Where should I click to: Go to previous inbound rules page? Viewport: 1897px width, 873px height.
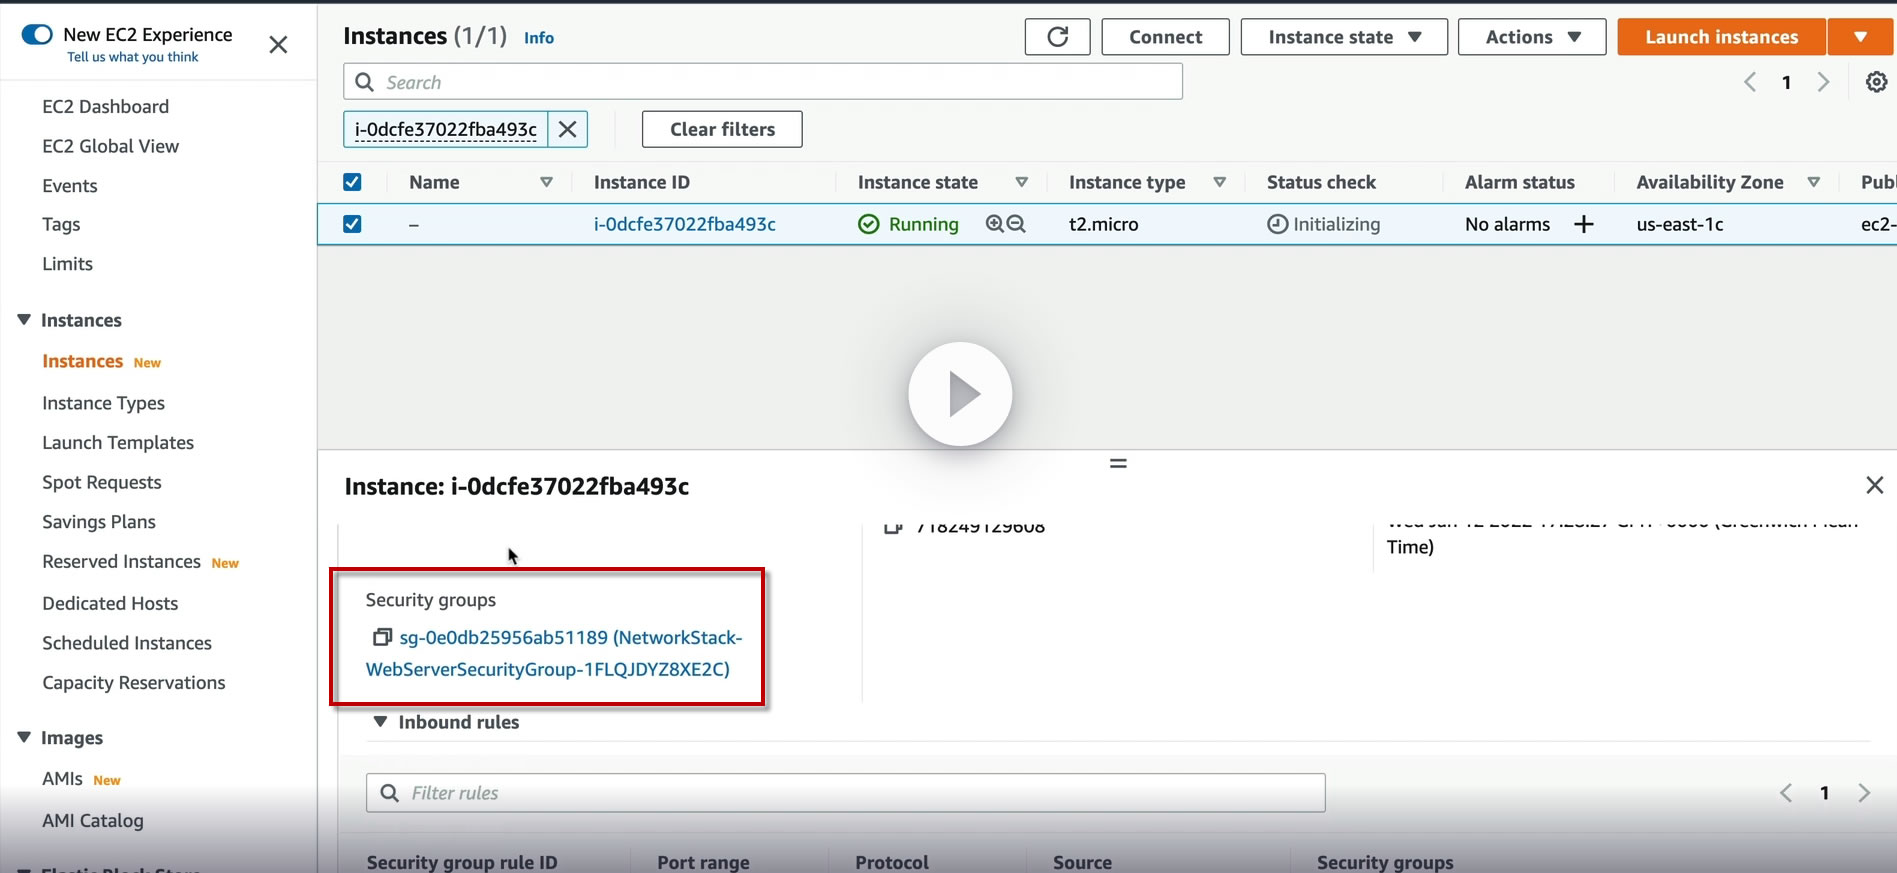tap(1786, 793)
